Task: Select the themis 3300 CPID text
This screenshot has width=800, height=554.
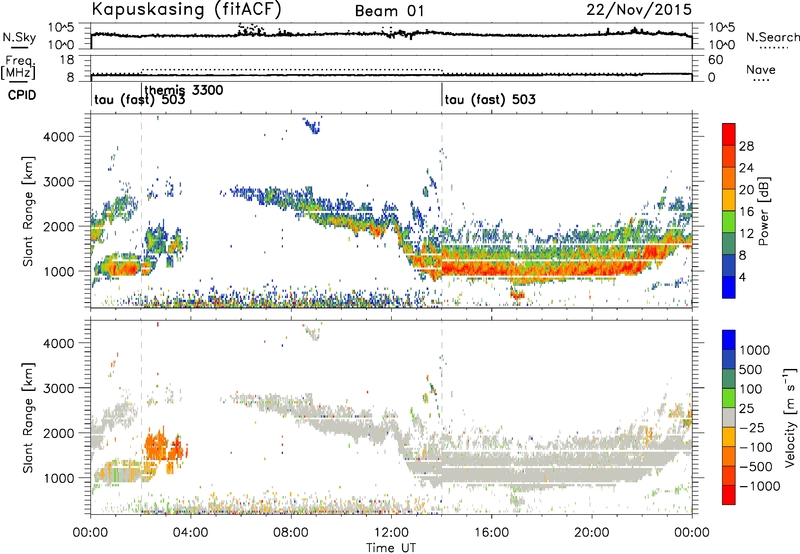Action: [x=184, y=90]
